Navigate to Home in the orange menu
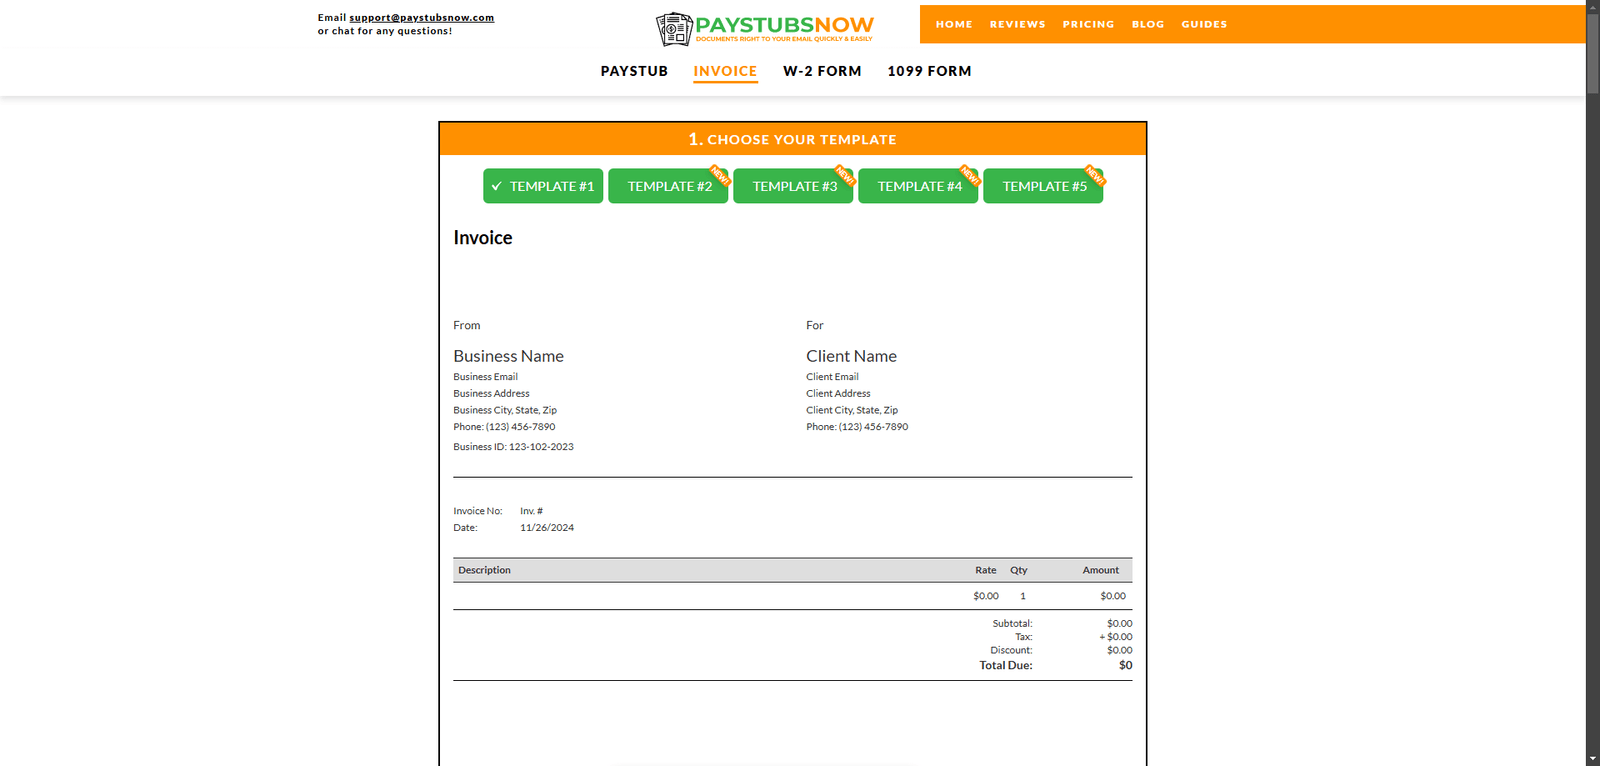This screenshot has width=1600, height=766. (x=954, y=24)
